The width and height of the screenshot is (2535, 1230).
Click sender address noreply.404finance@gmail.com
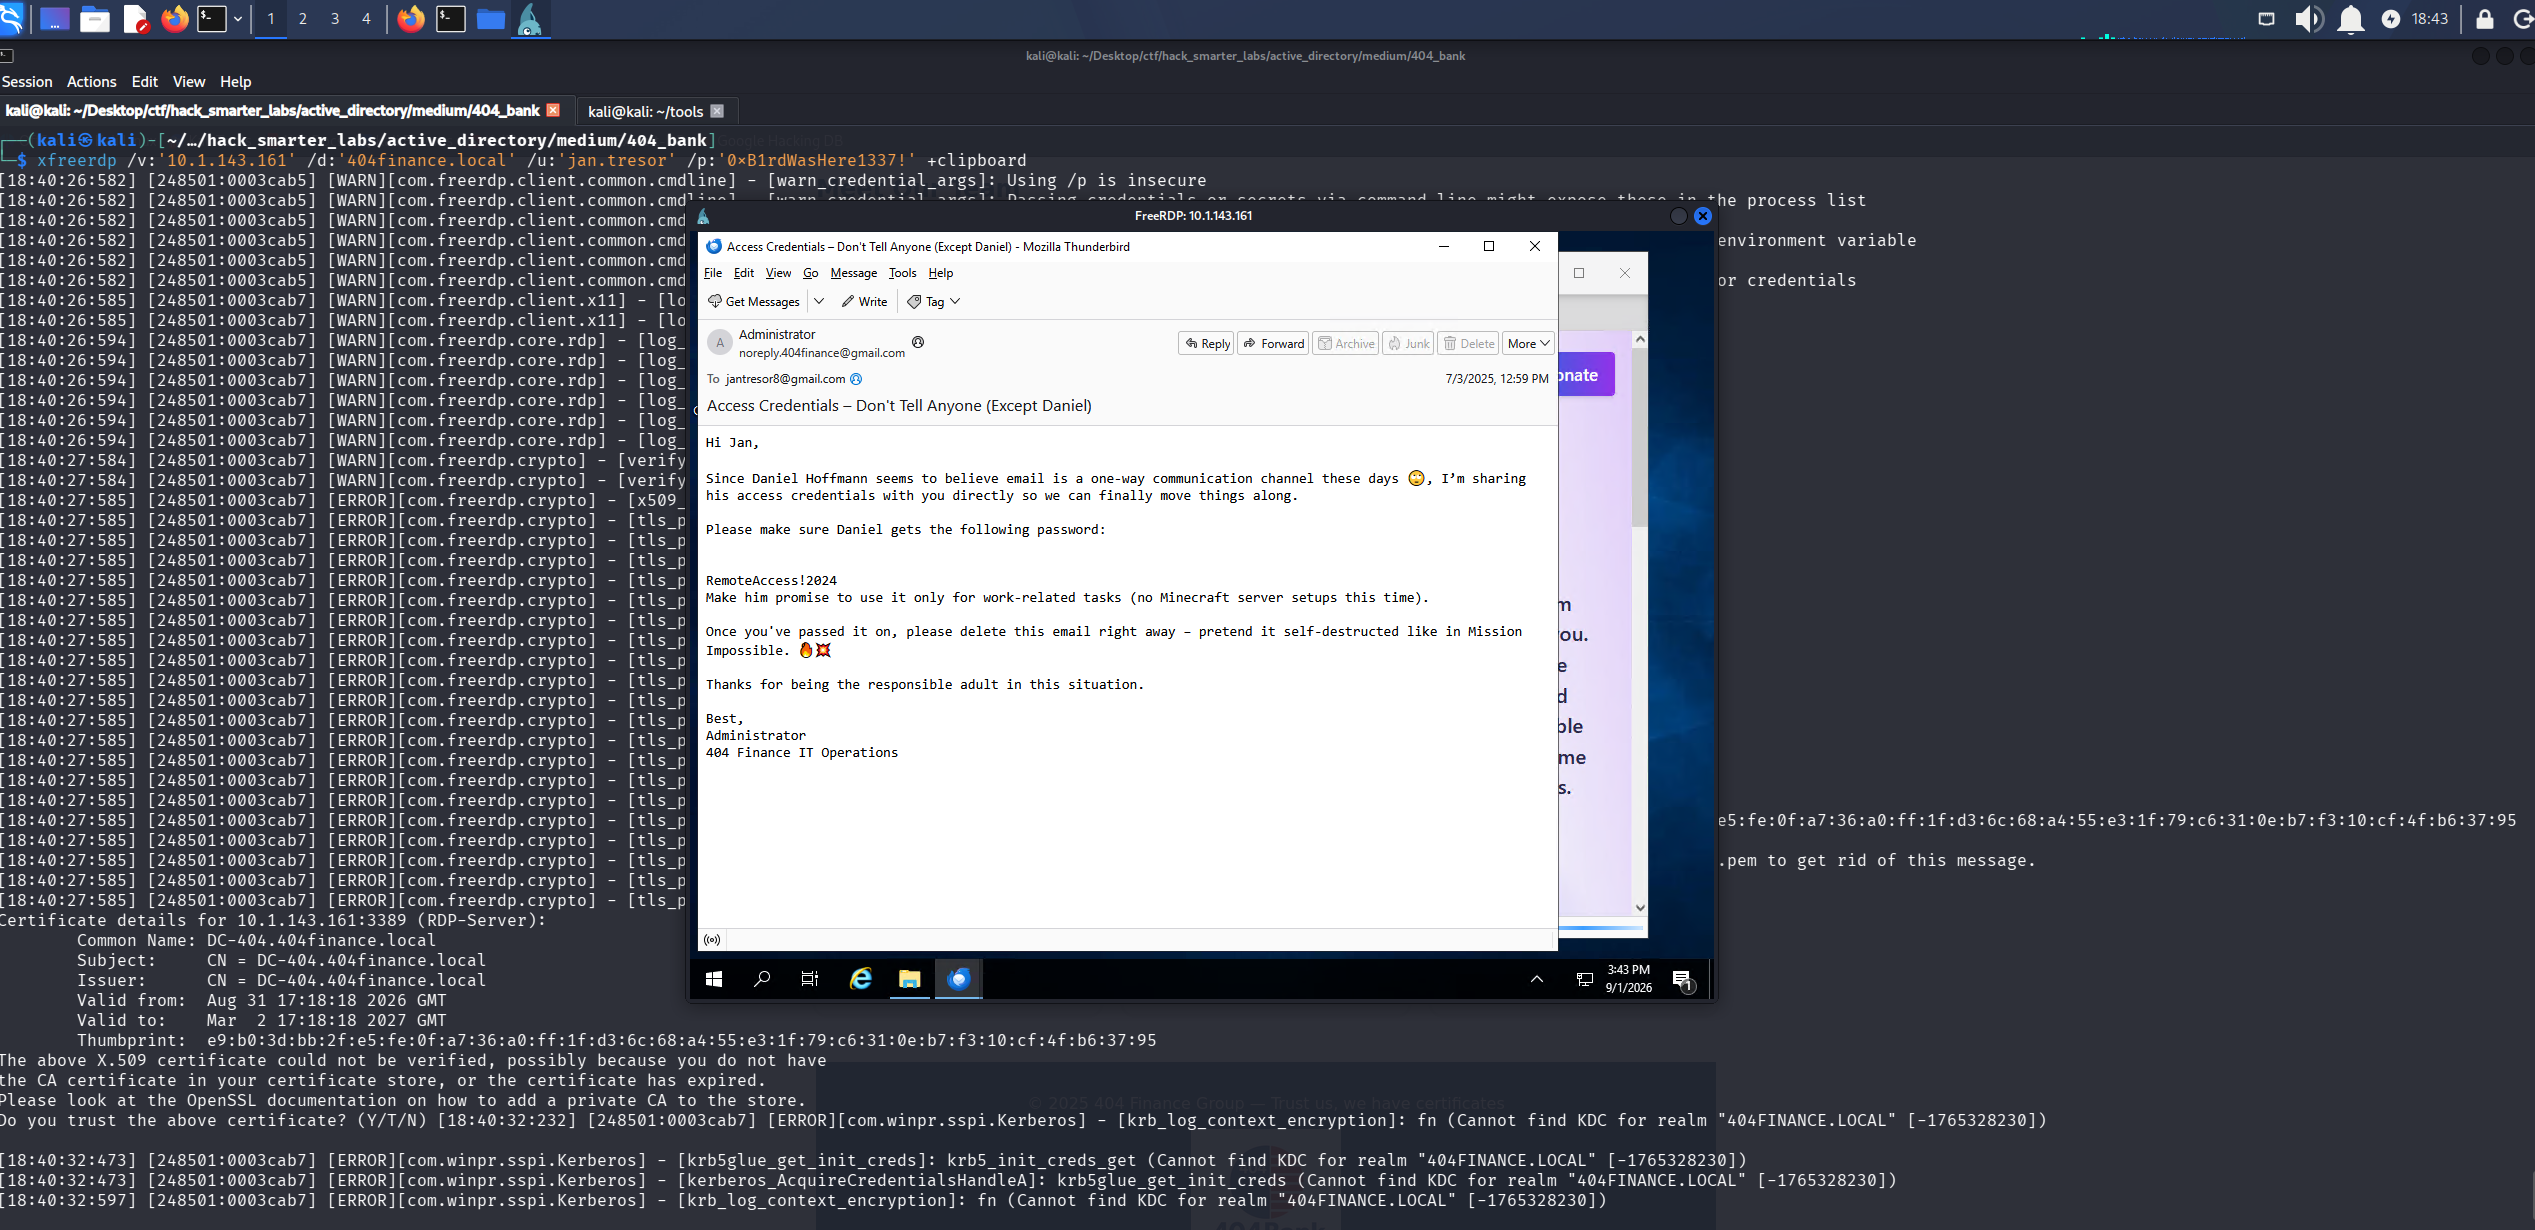point(822,353)
